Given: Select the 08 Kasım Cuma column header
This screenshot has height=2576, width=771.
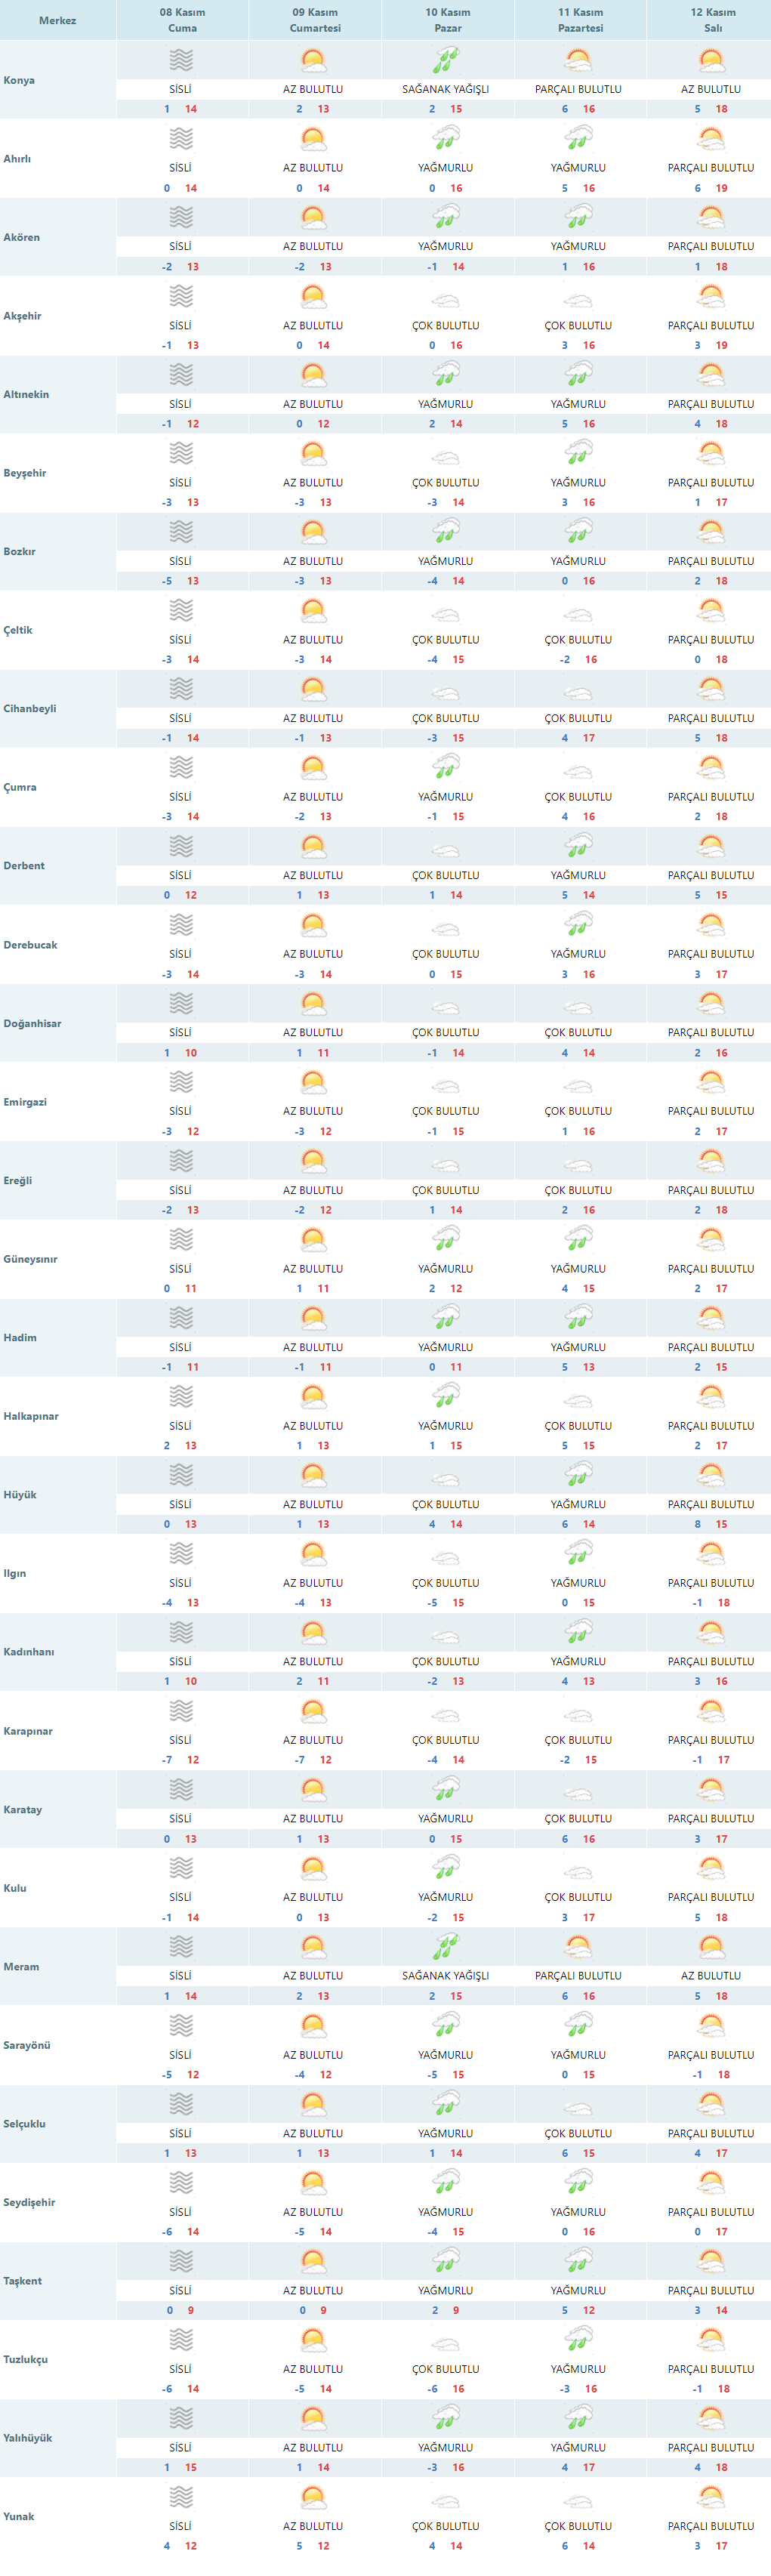Looking at the screenshot, I should click(x=182, y=20).
